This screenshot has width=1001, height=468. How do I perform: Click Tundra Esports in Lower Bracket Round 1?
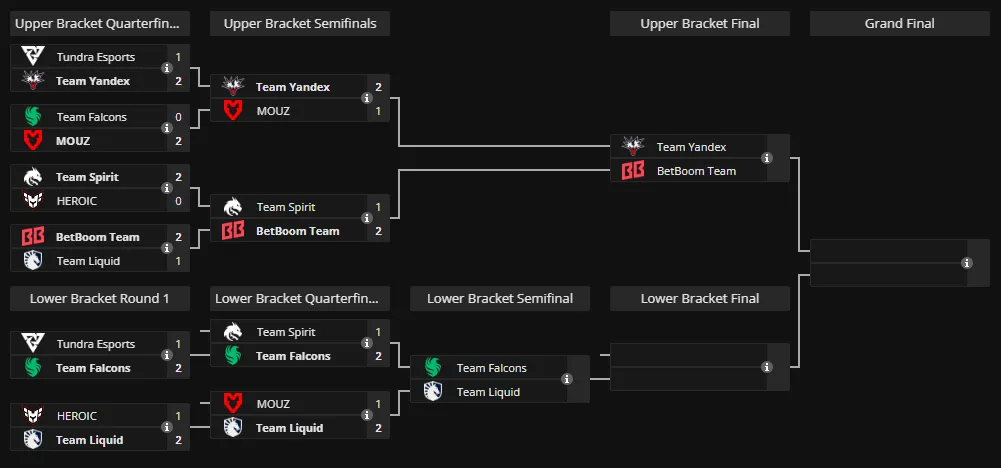(96, 344)
